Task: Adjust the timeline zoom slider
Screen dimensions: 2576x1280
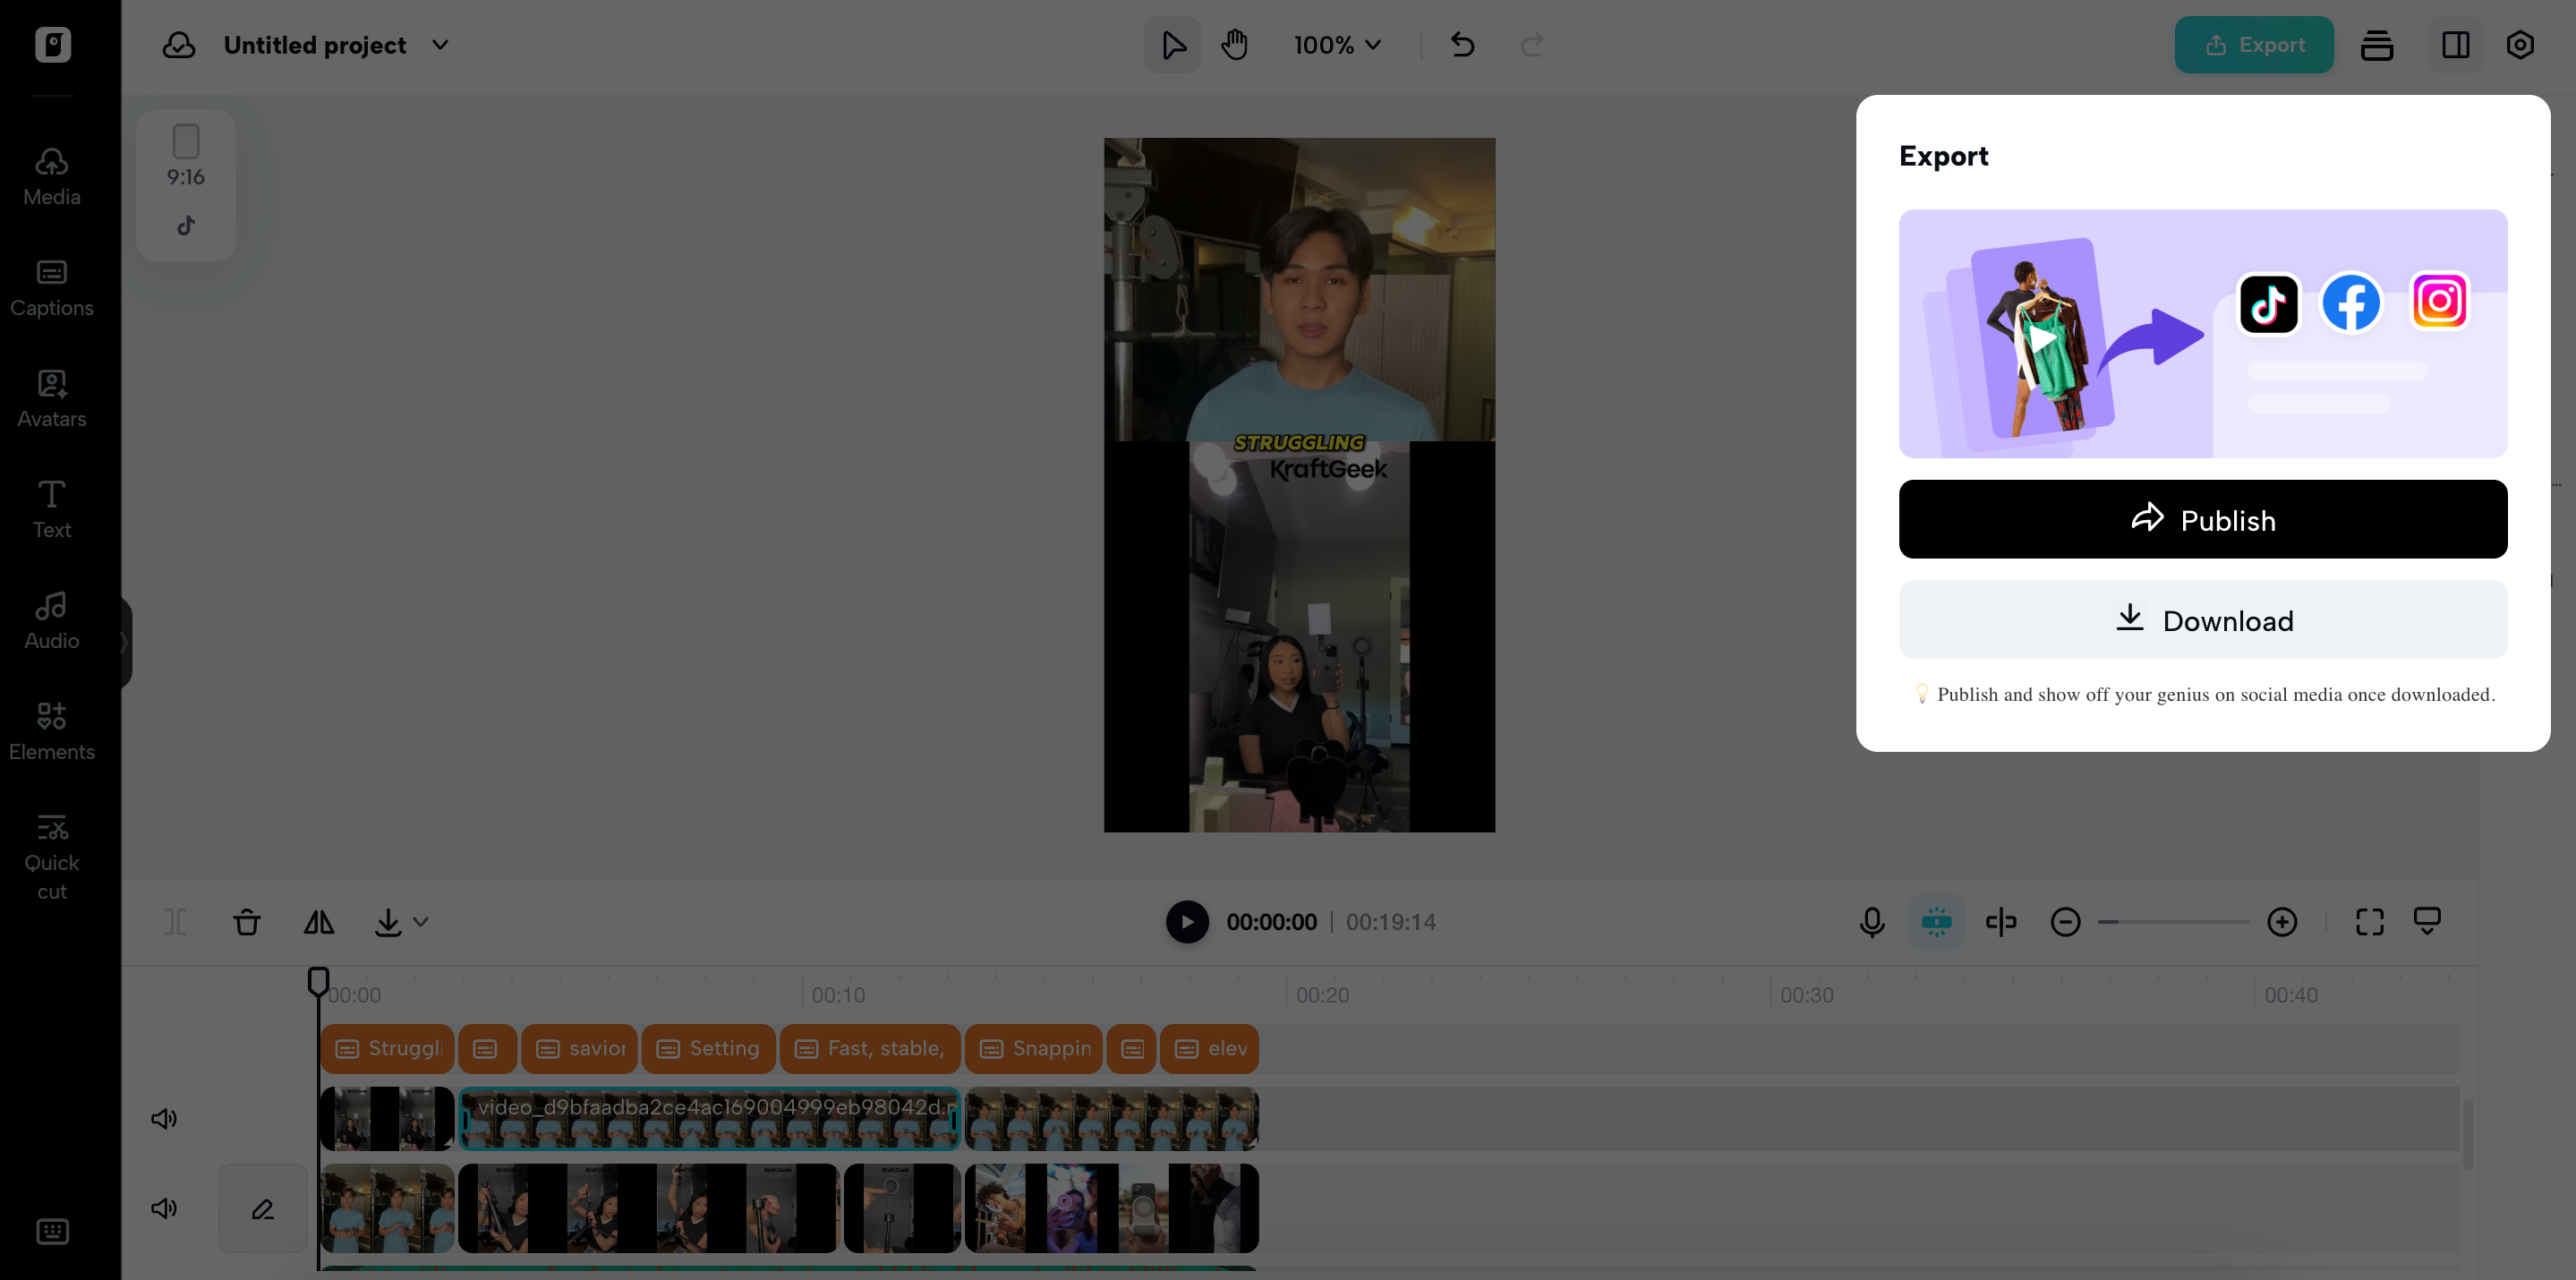Action: pos(2170,922)
